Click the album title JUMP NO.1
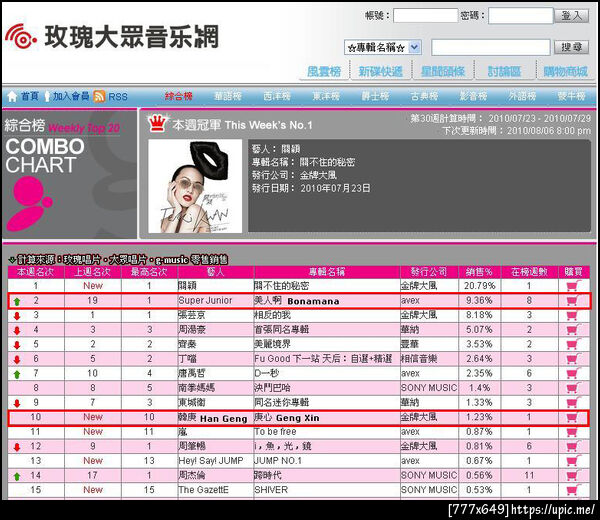 pos(278,461)
